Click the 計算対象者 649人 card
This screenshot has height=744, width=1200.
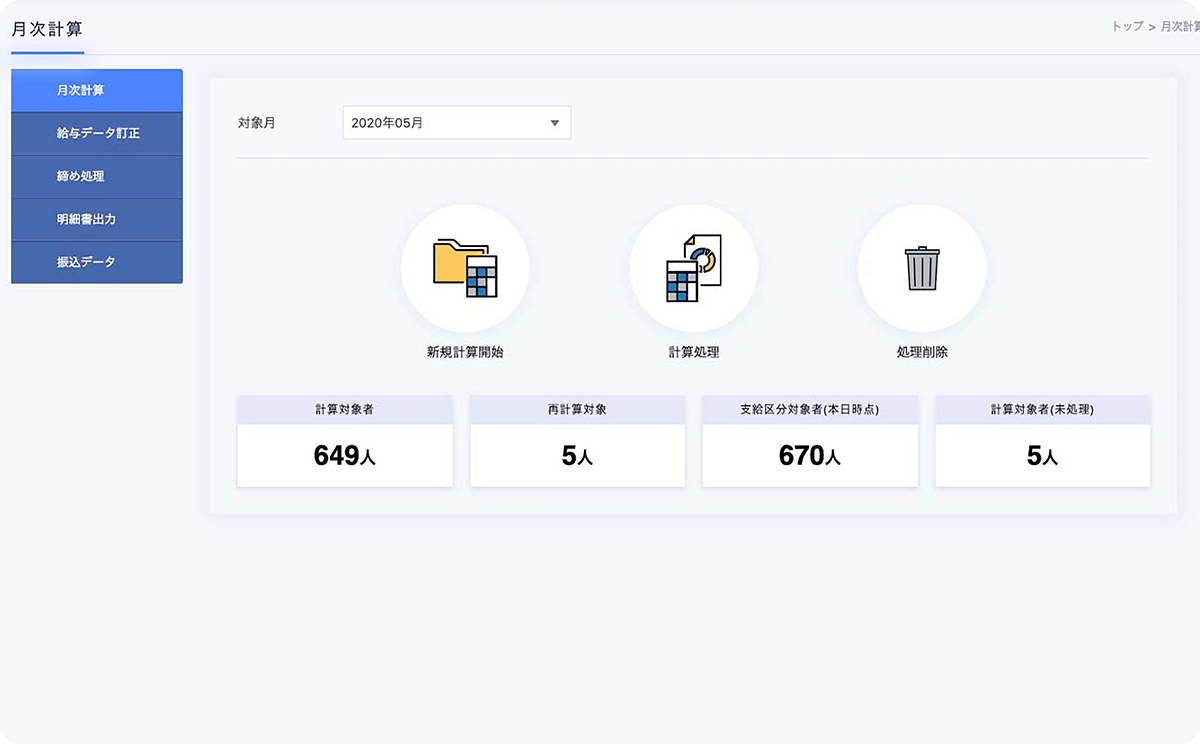pos(345,442)
